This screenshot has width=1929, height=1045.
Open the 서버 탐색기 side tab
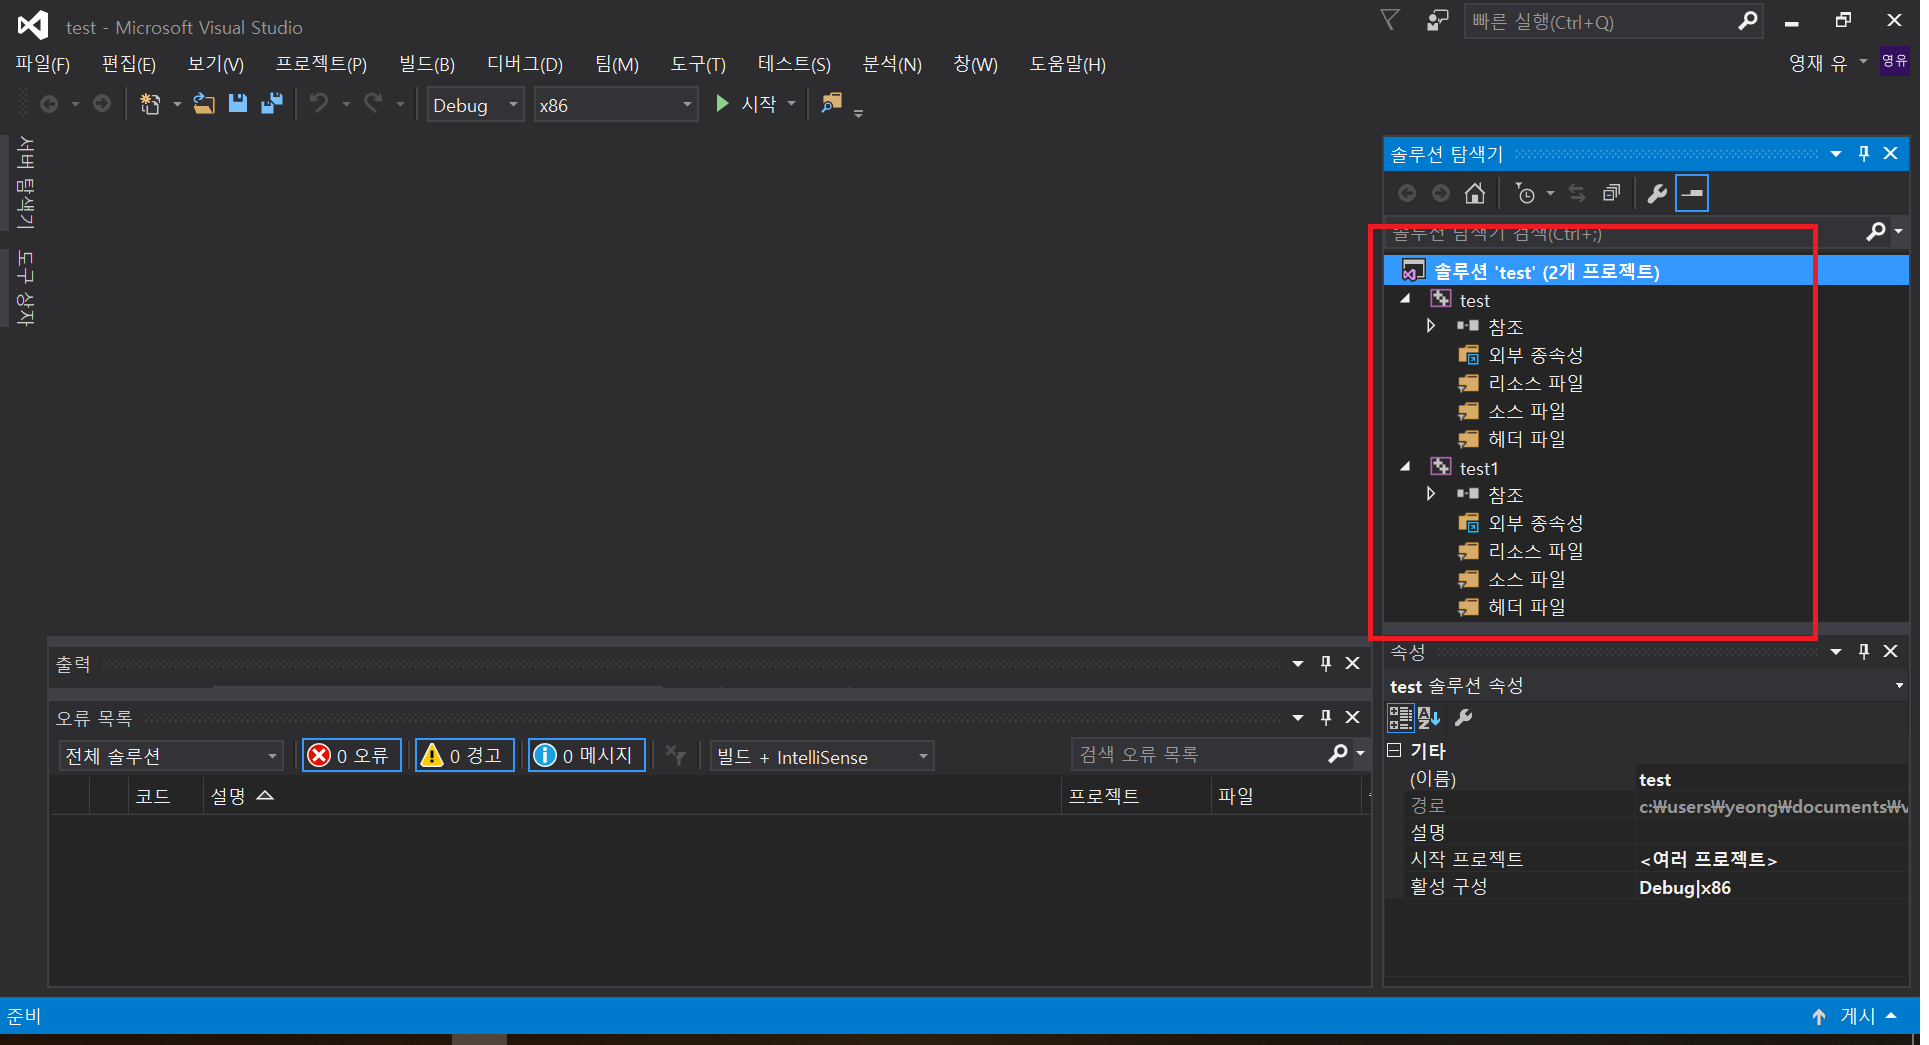click(x=25, y=183)
